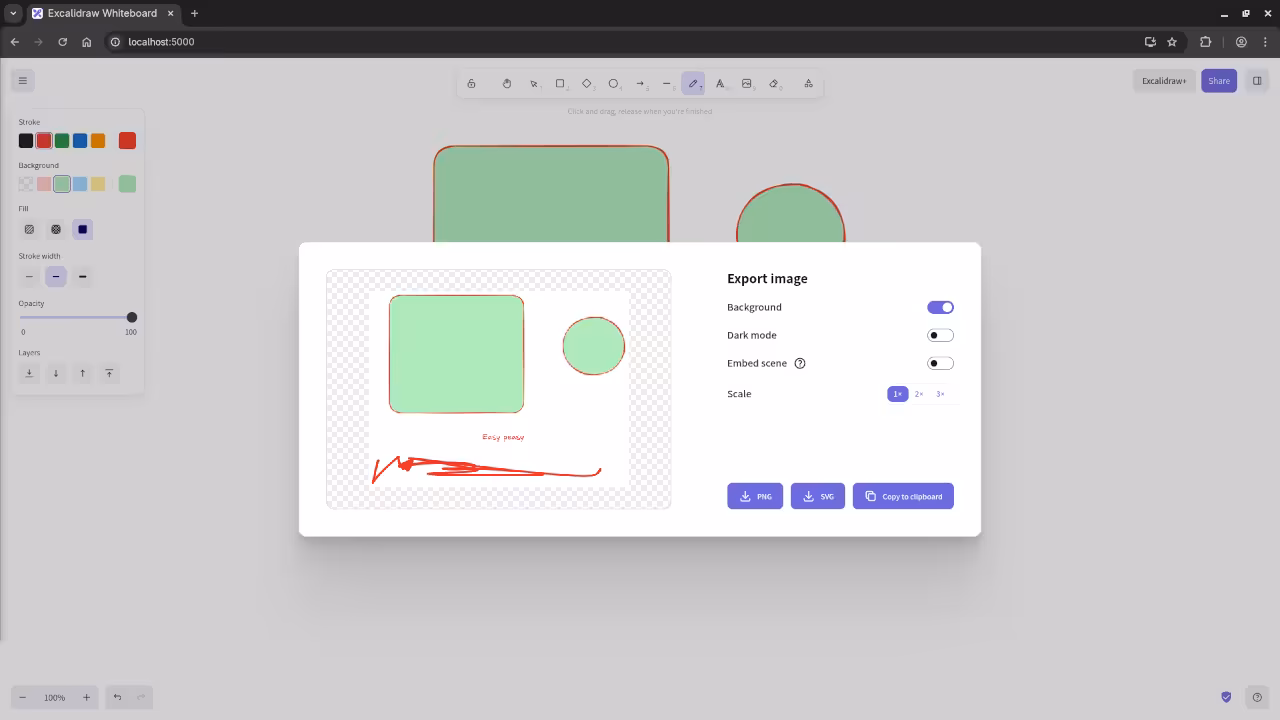Export the drawing as SVG
Viewport: 1280px width, 720px height.
817,495
